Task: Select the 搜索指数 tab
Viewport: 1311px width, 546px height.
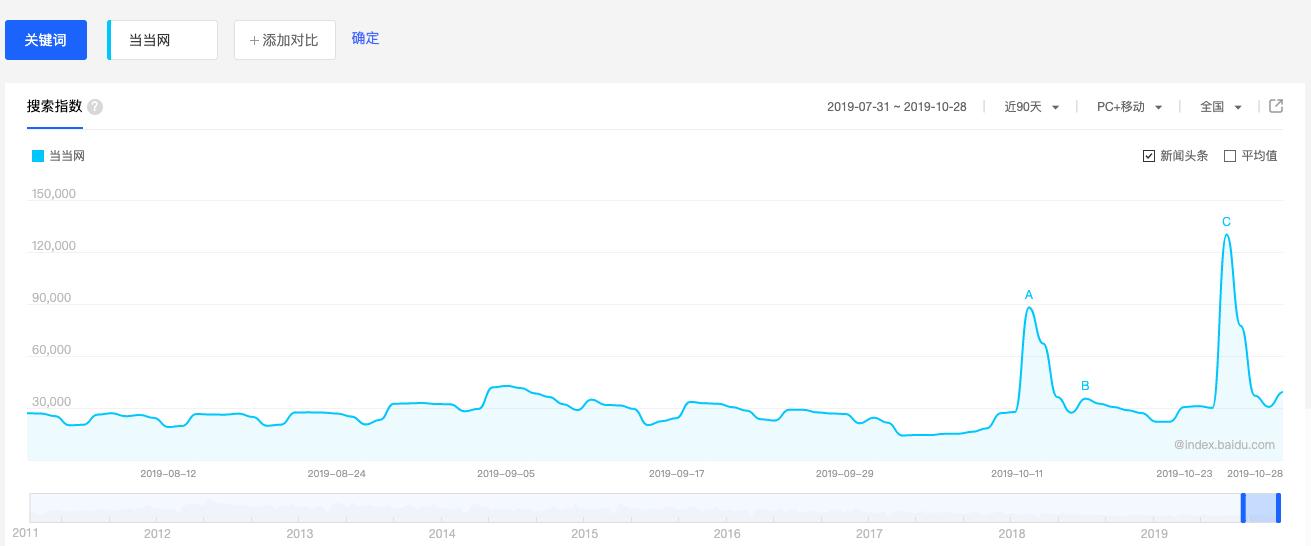Action: pyautogui.click(x=54, y=106)
